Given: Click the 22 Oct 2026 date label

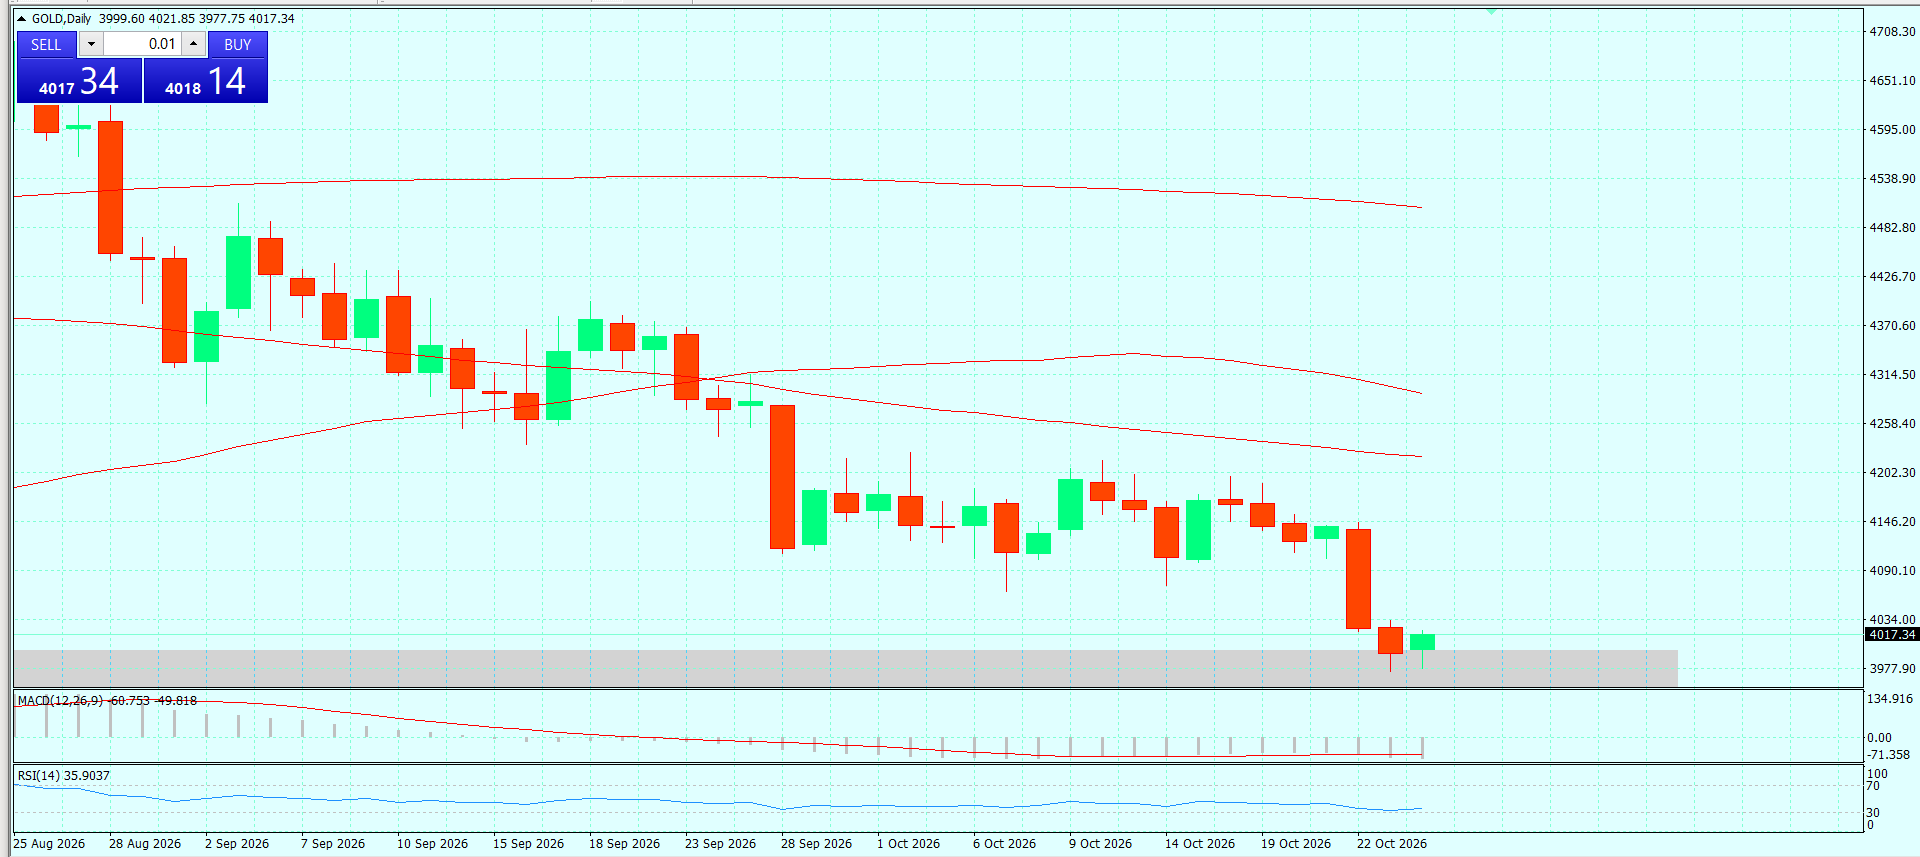Looking at the screenshot, I should tap(1392, 844).
